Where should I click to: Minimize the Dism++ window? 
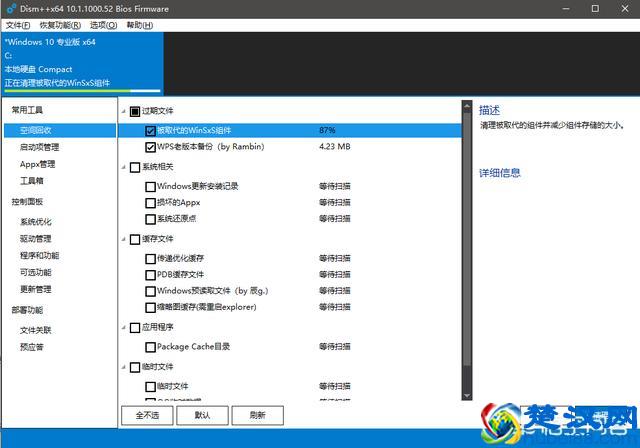[566, 9]
